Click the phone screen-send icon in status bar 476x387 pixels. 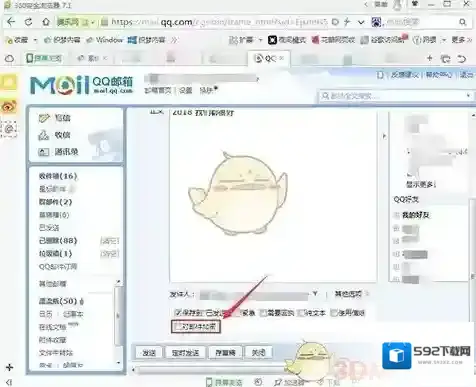tap(209, 382)
